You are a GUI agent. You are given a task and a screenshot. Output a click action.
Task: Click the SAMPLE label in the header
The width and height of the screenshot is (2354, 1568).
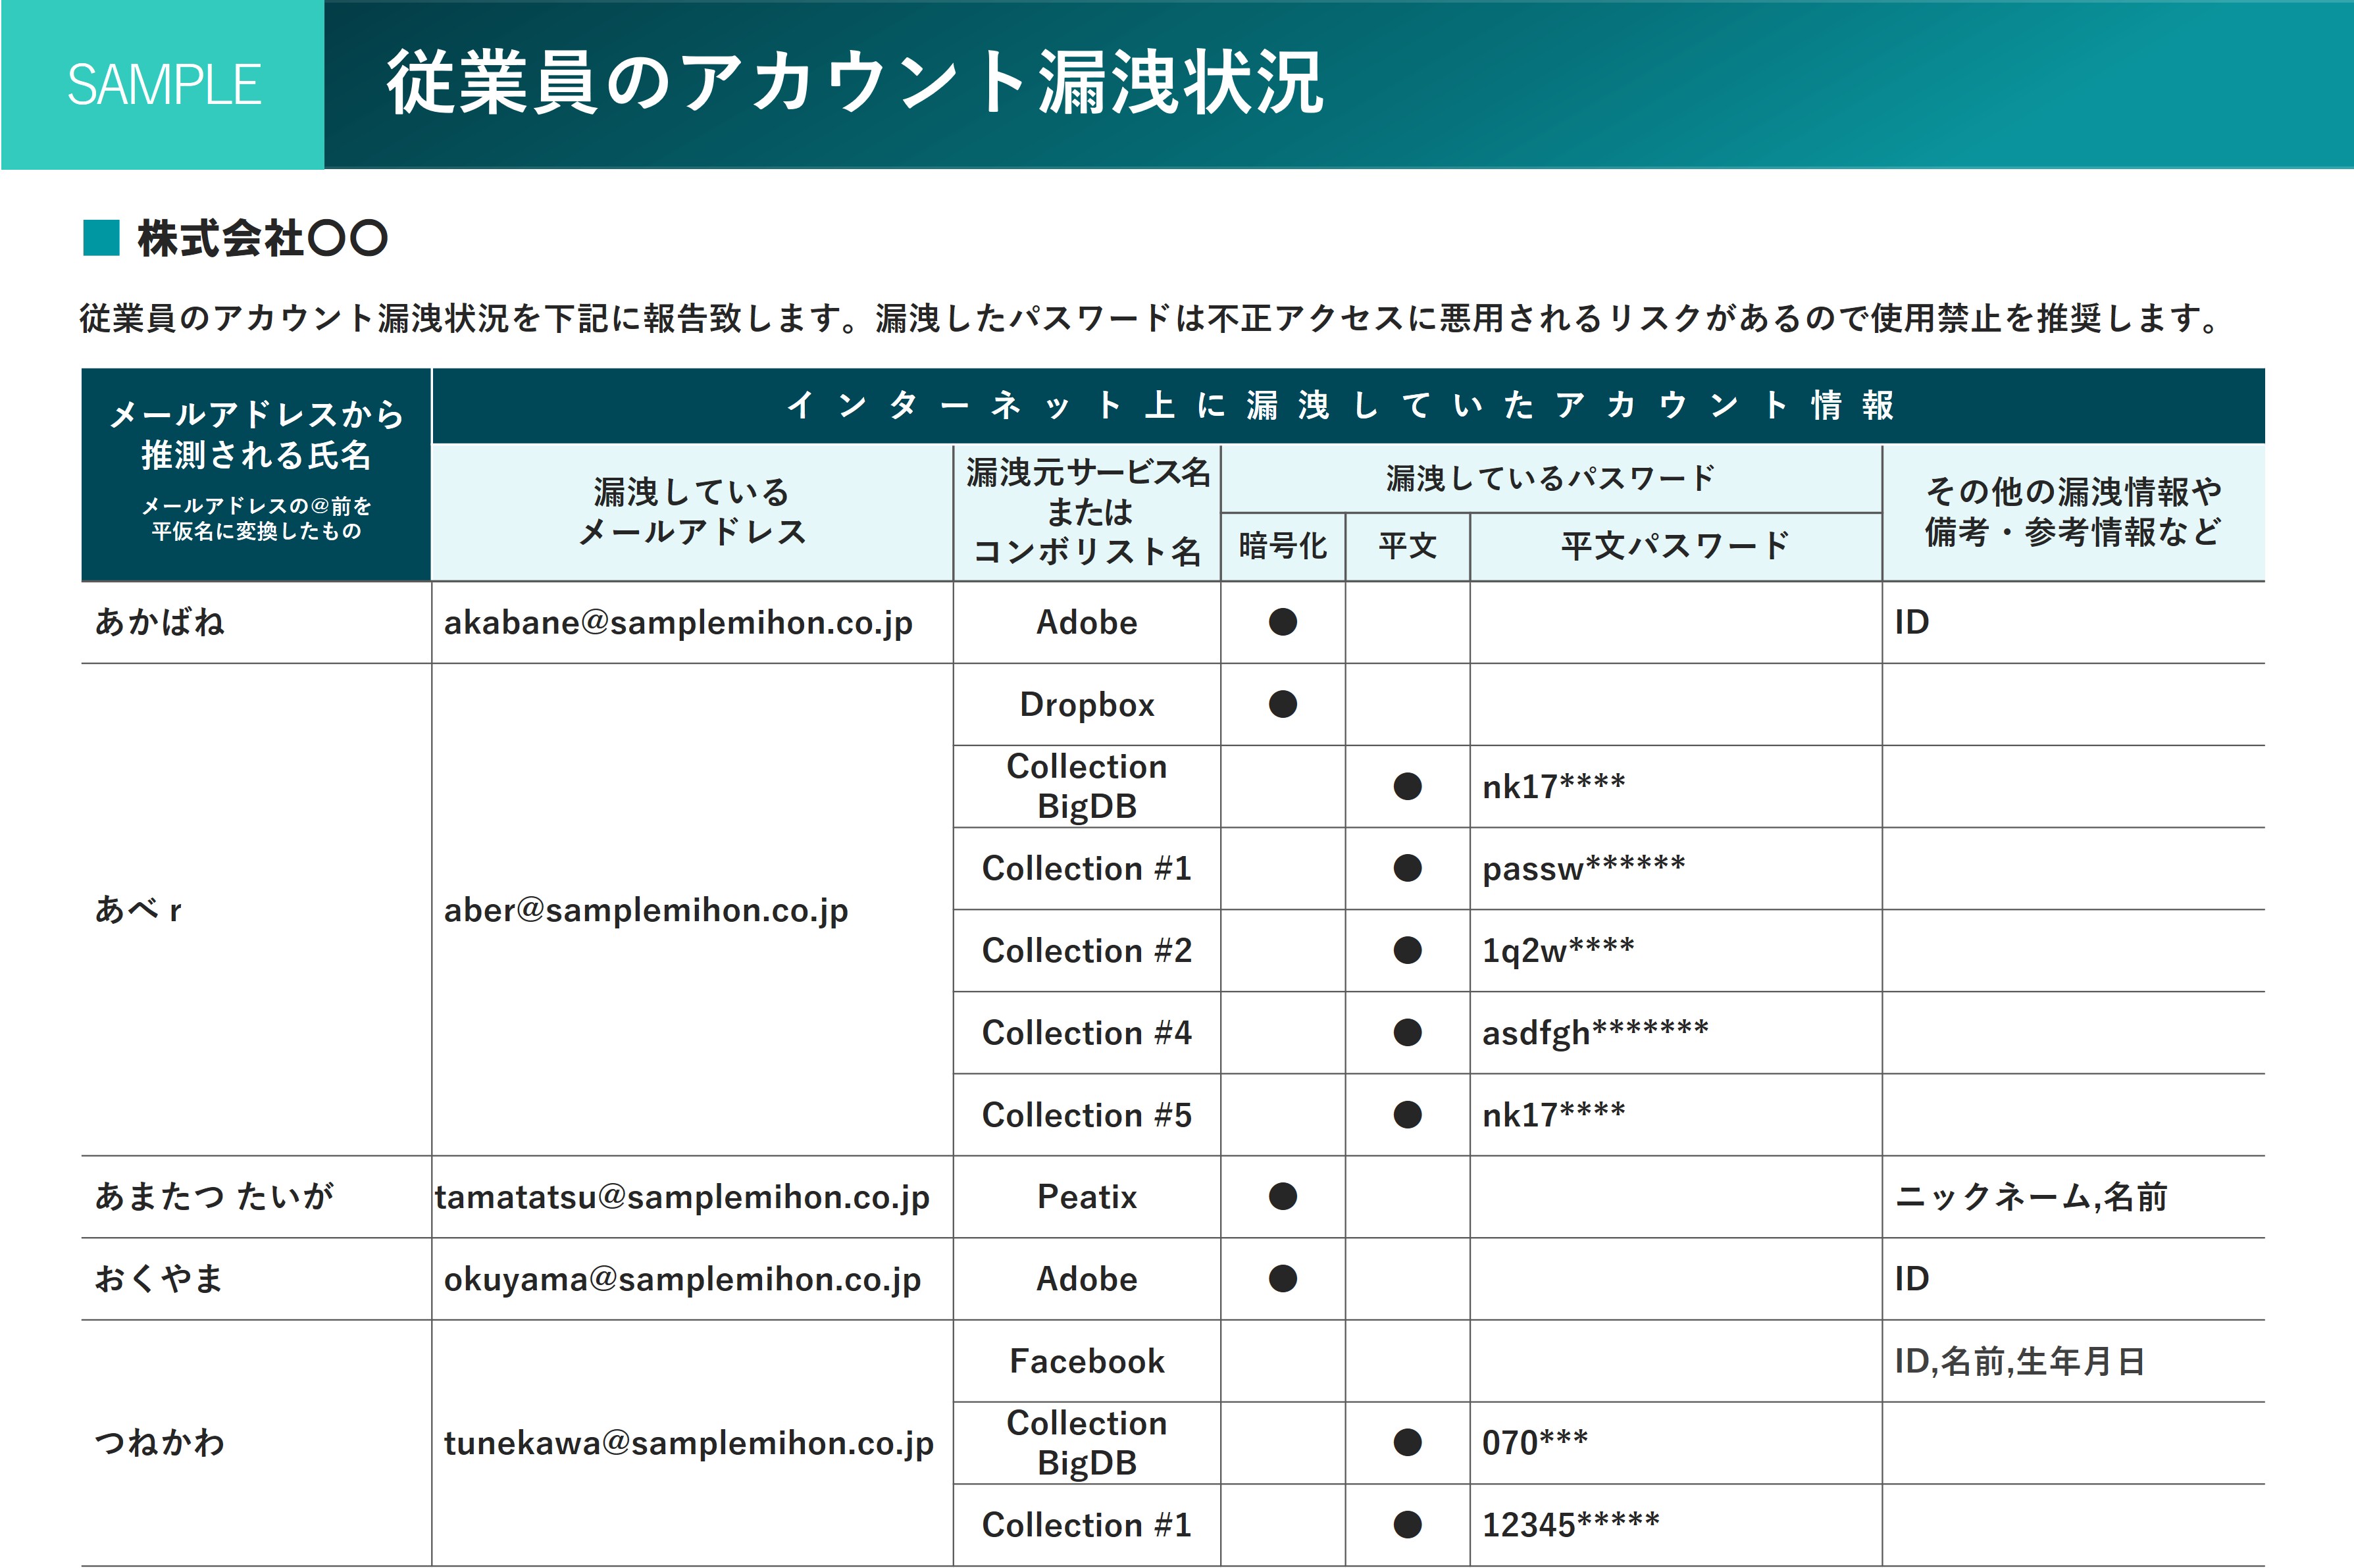pos(164,85)
